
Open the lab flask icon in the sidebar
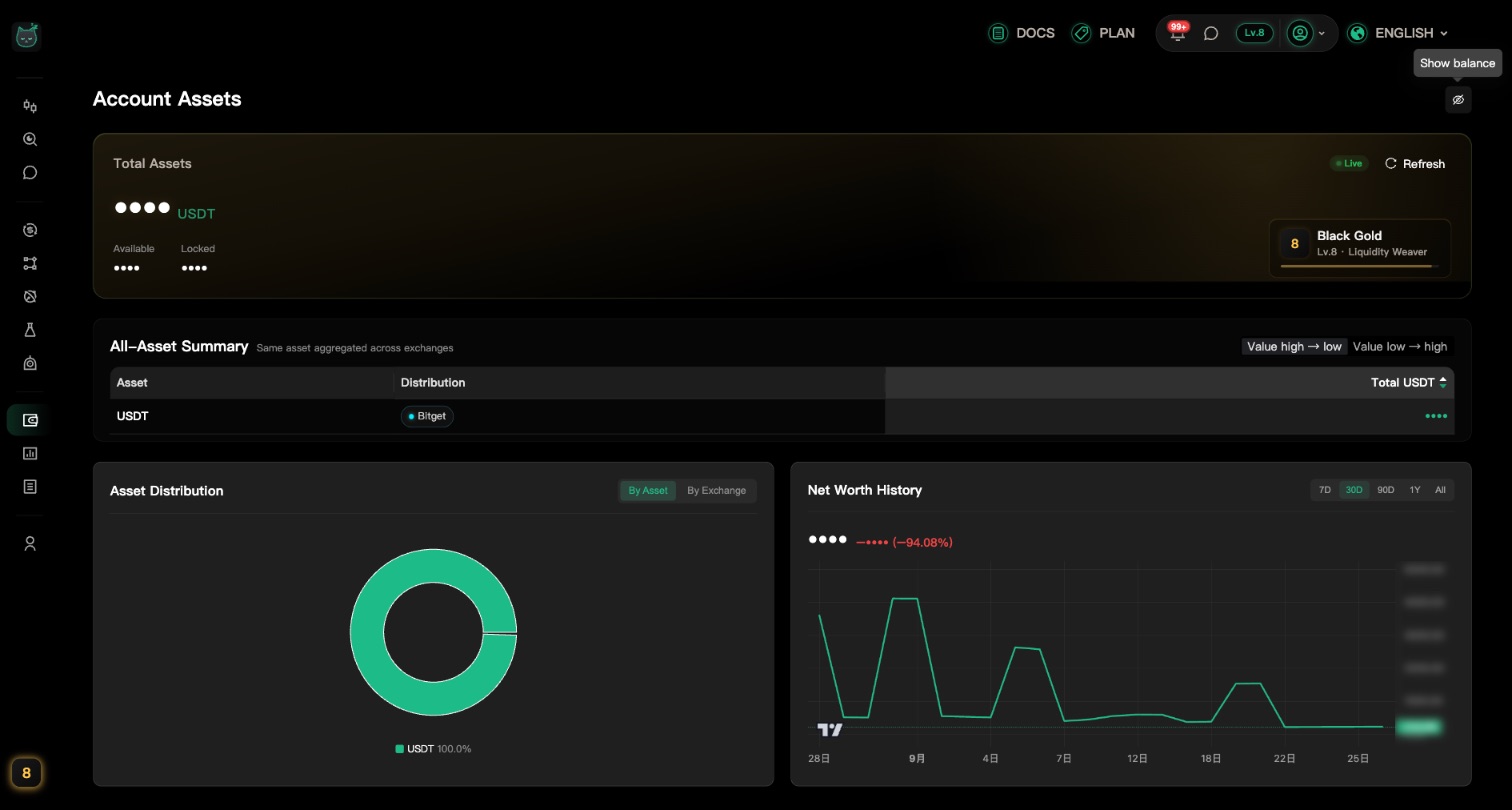point(30,329)
